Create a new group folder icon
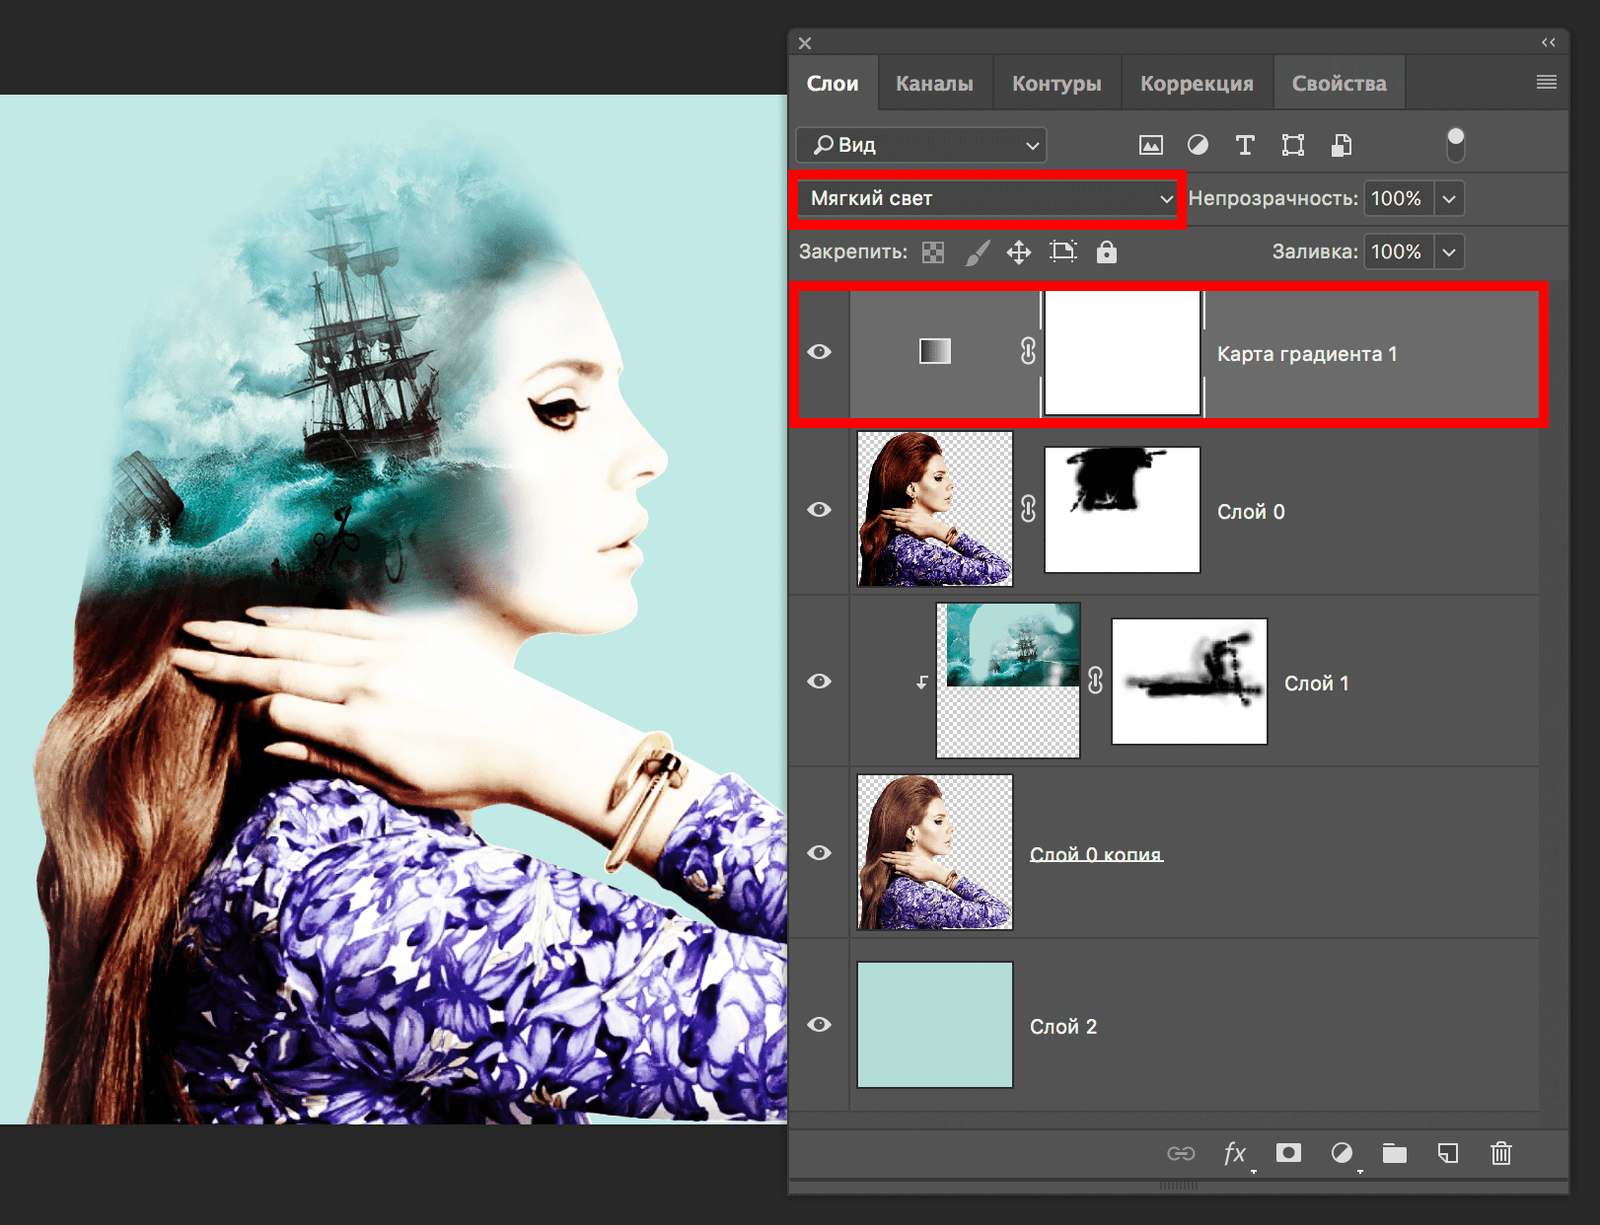The image size is (1600, 1225). (1394, 1153)
